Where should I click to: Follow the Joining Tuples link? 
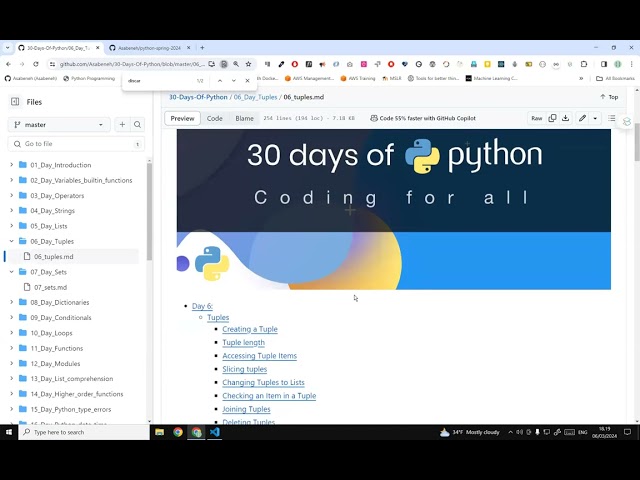pos(246,409)
